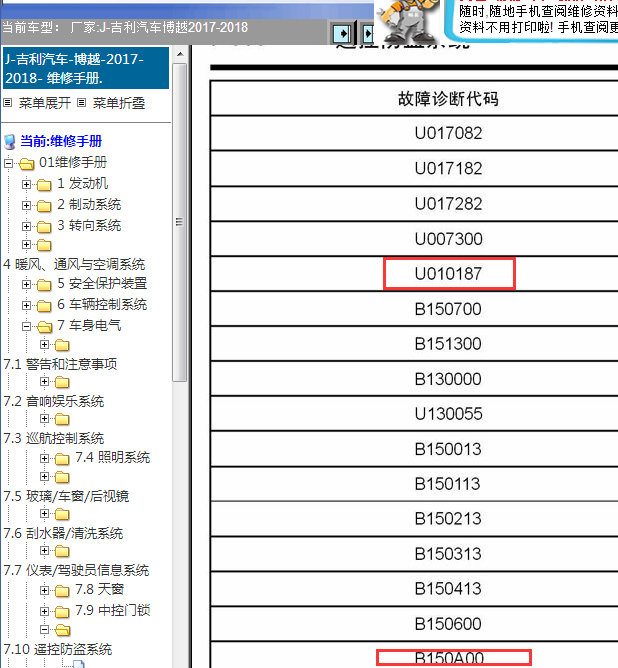The height and width of the screenshot is (668, 618).
Task: Open 7.6 刮水器/清洗系统 tree entry
Action: point(63,533)
